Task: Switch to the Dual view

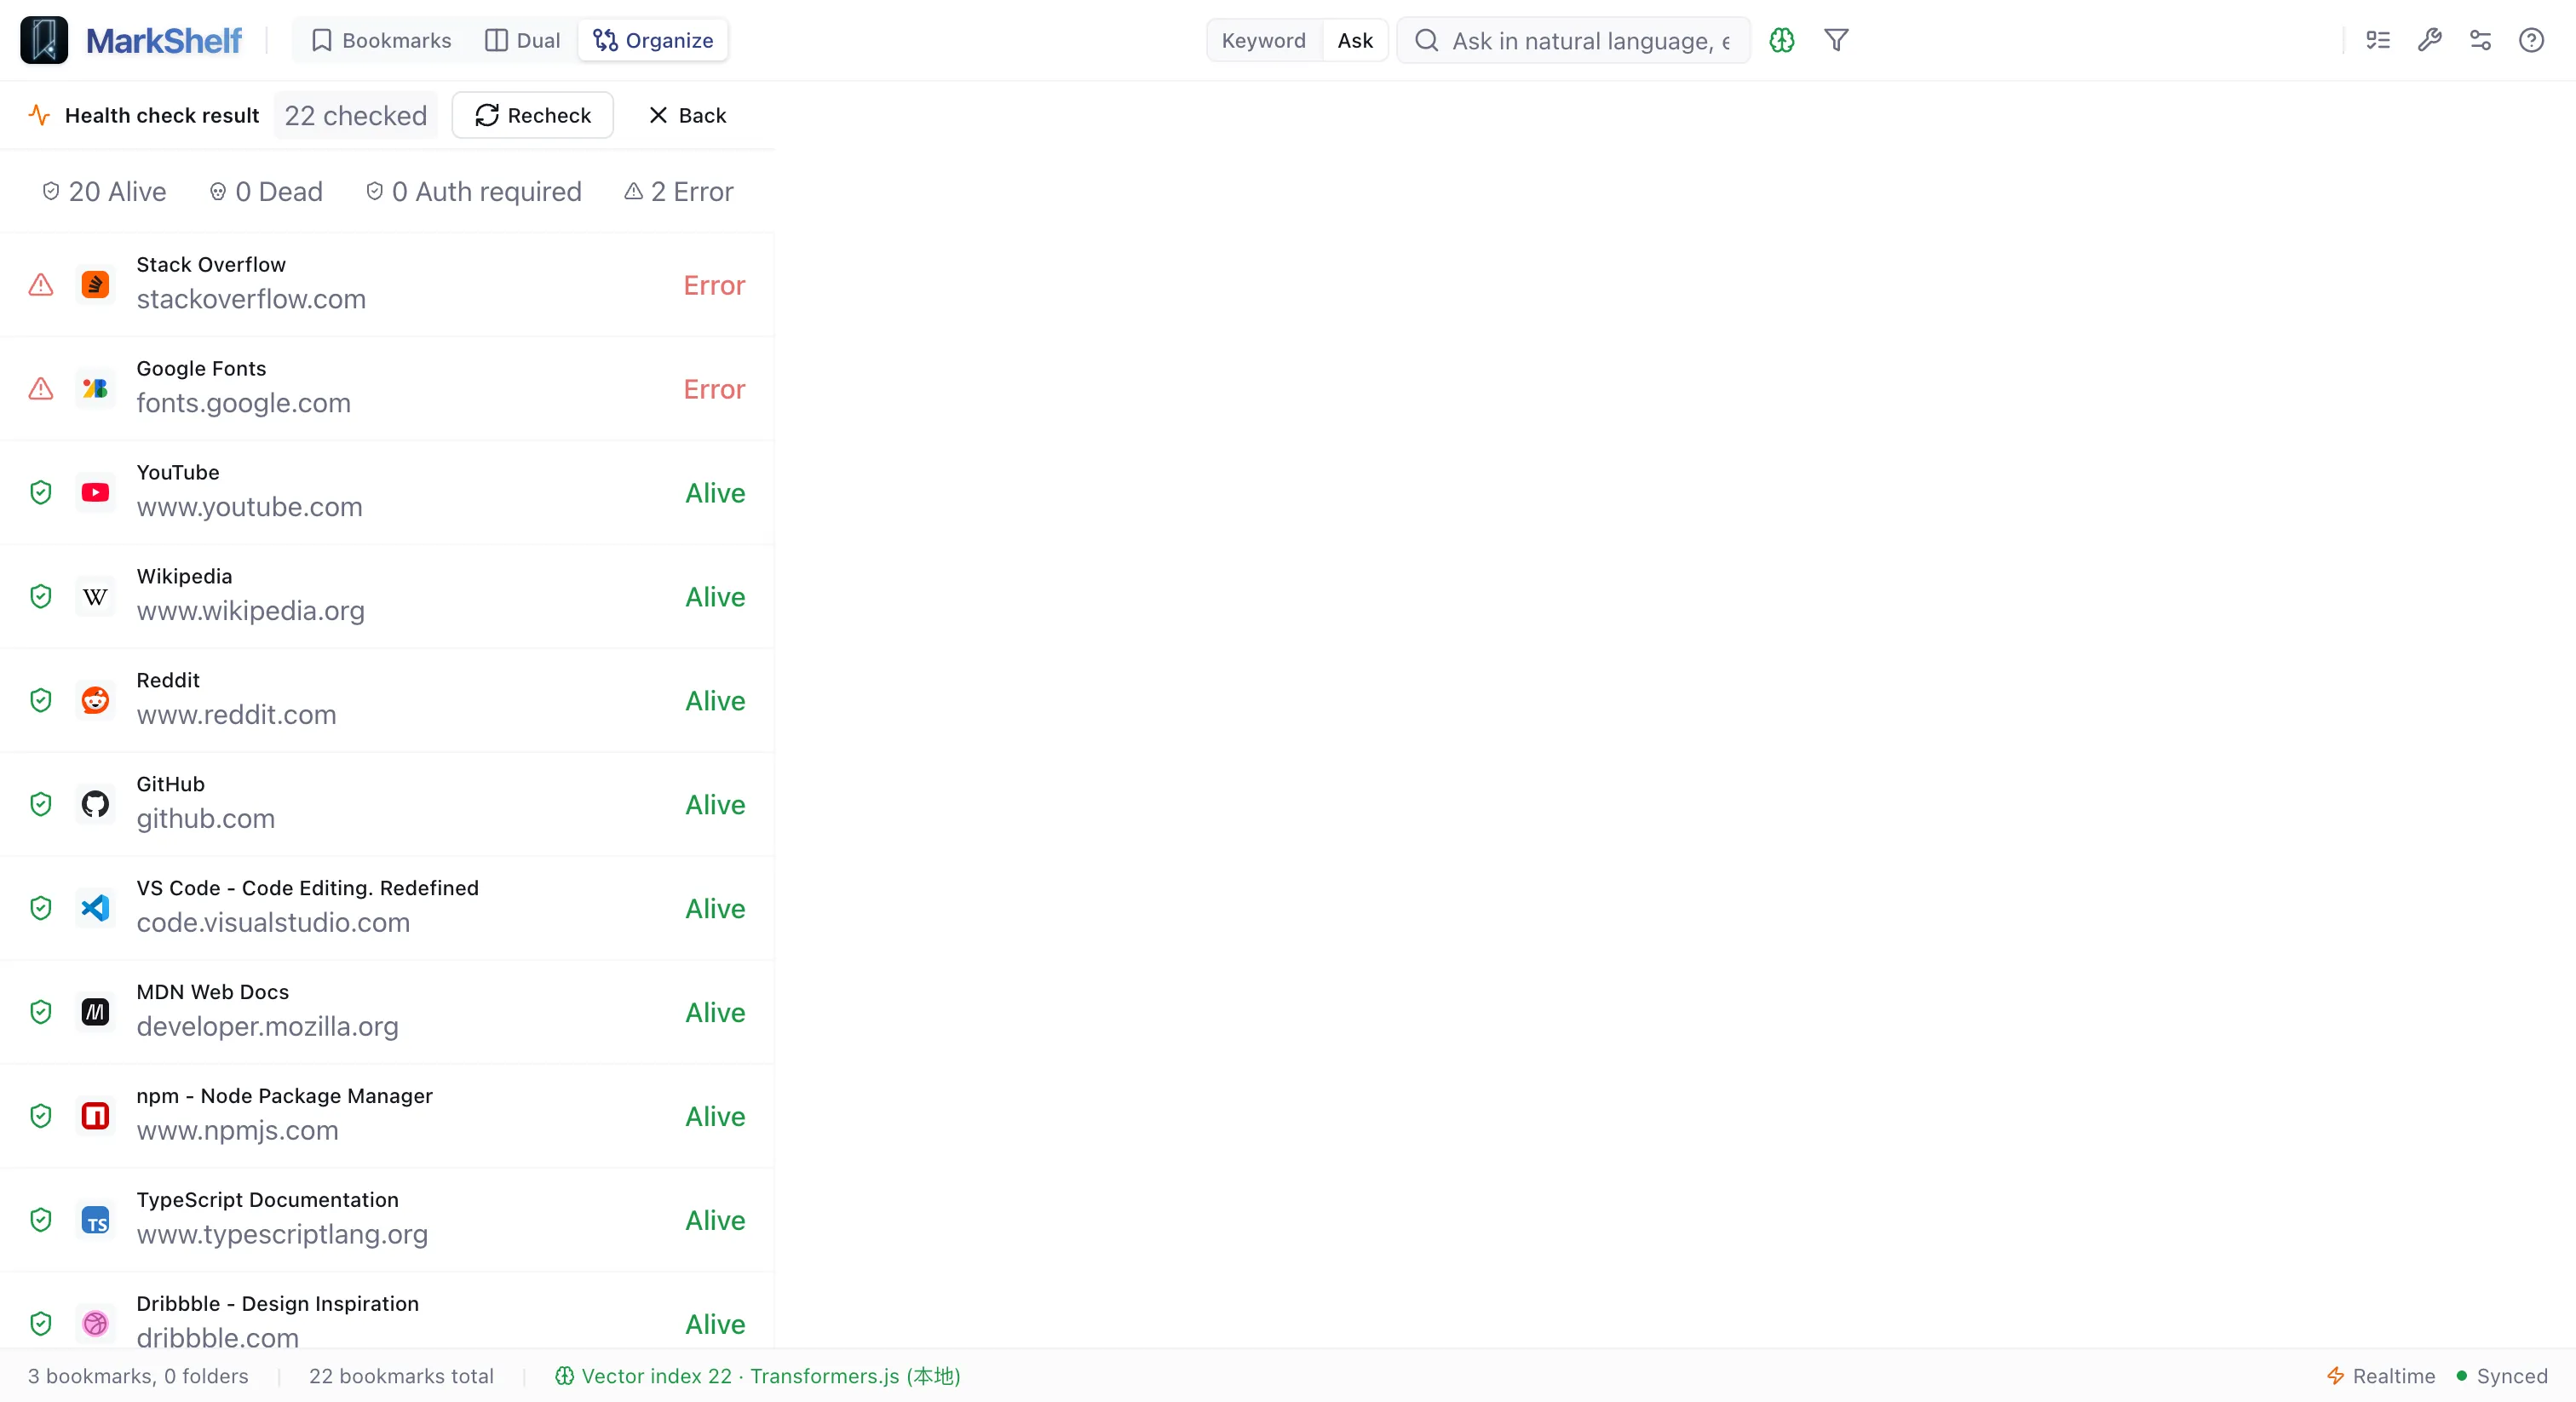Action: (x=521, y=40)
